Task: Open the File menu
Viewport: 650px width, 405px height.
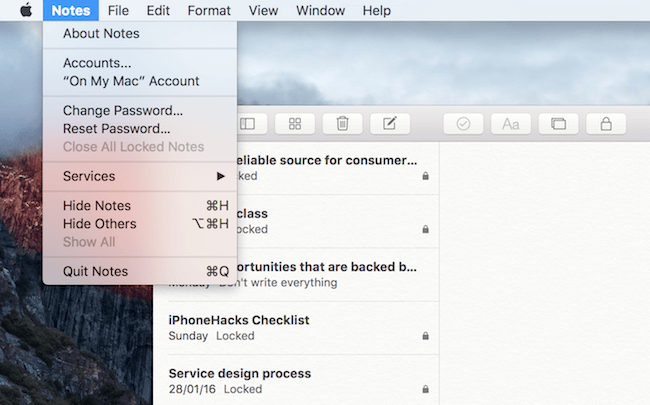Action: 118,10
